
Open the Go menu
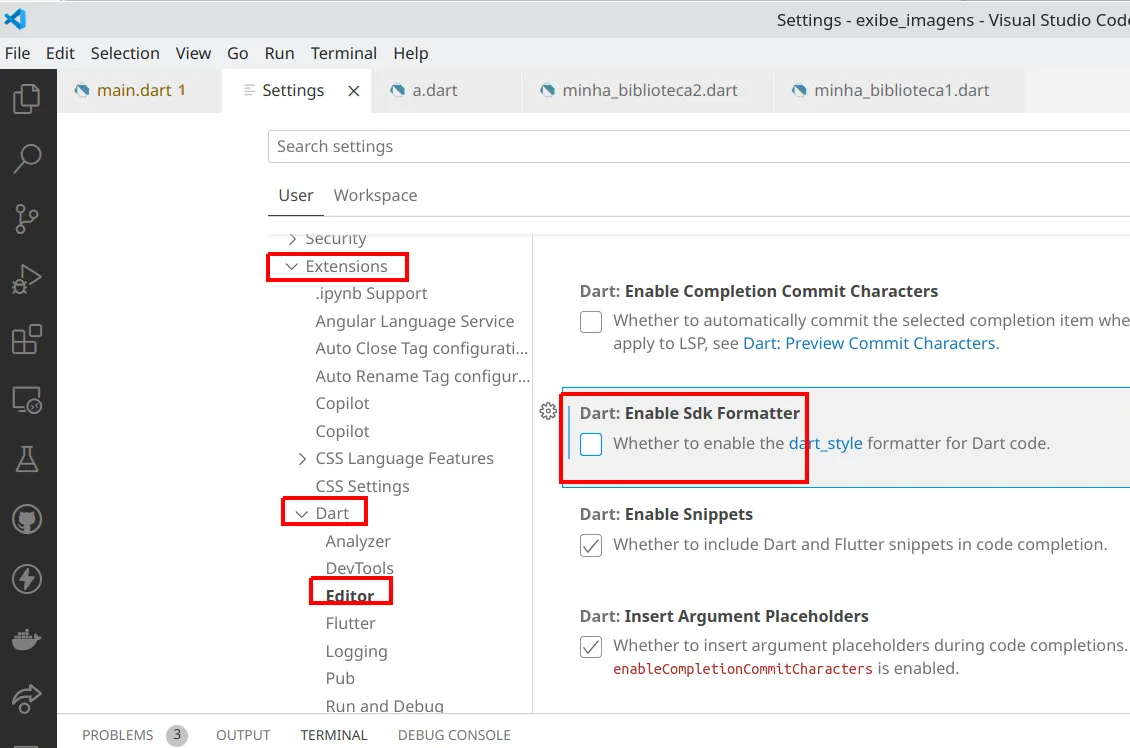pos(237,53)
